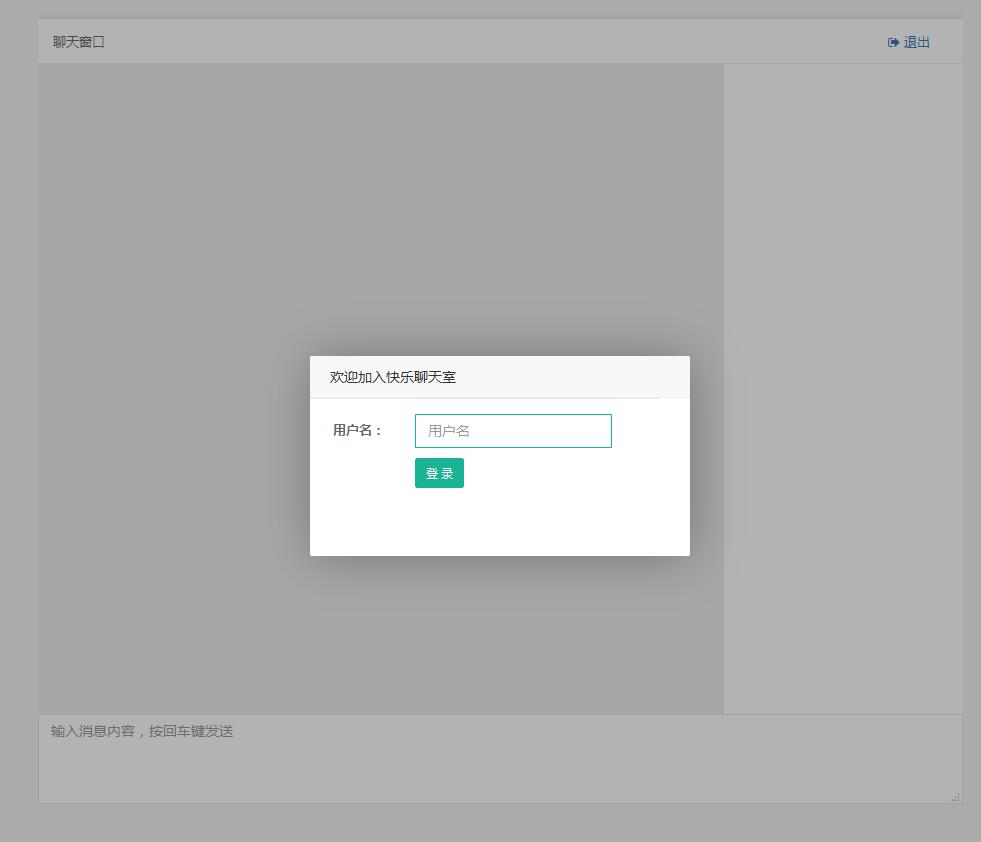Click the 用户名： field label
The image size is (981, 842).
[358, 430]
